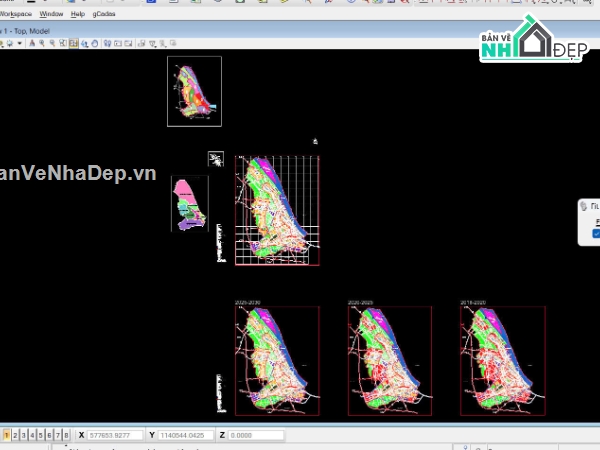Choose the Pan View hand tool
Viewport: 600px width, 450px height.
94,44
